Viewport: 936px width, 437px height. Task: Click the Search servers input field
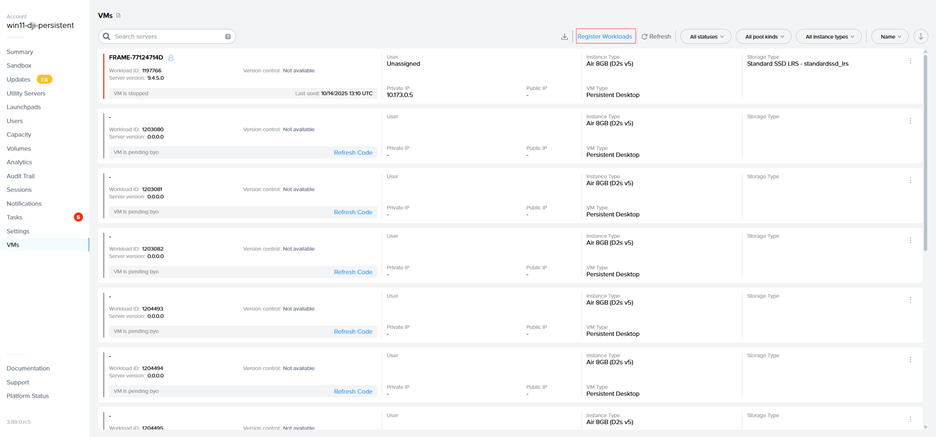coord(165,37)
